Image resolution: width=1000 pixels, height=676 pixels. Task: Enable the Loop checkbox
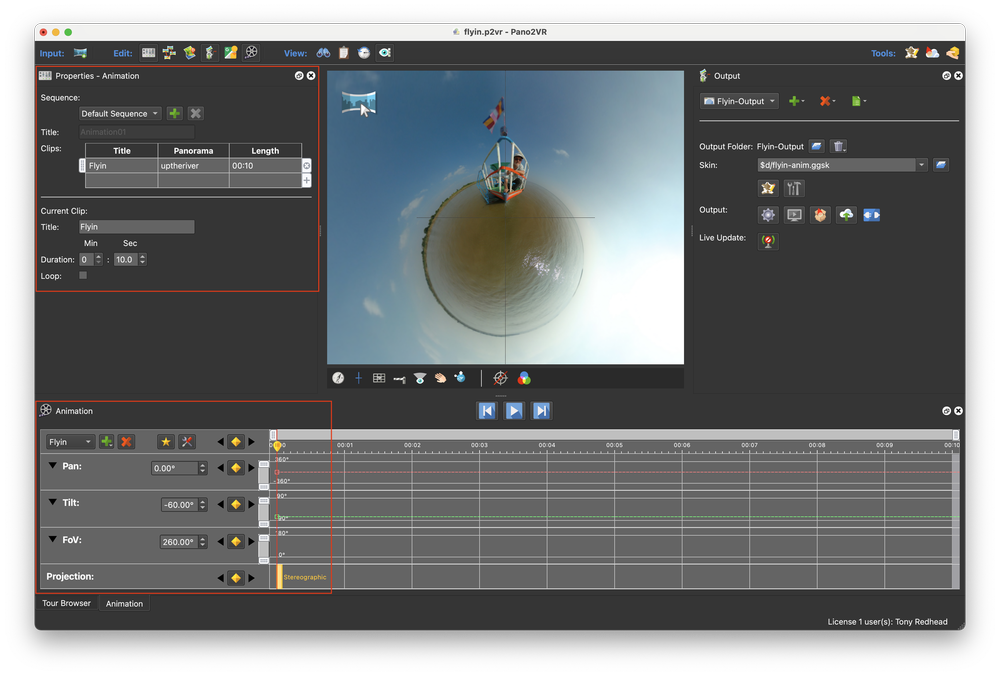tap(83, 275)
